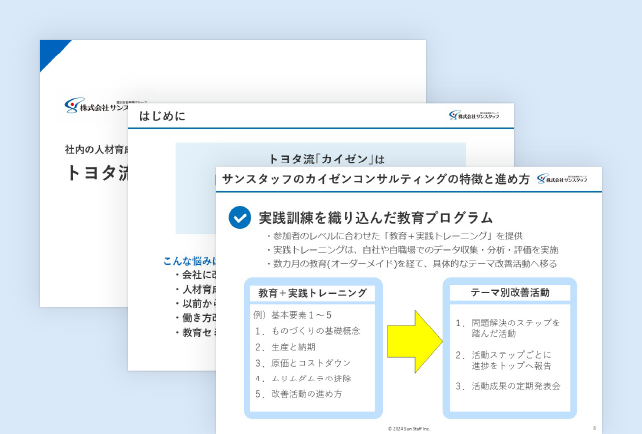
Task: Click the bullet starting 働き方
Action: (195, 318)
